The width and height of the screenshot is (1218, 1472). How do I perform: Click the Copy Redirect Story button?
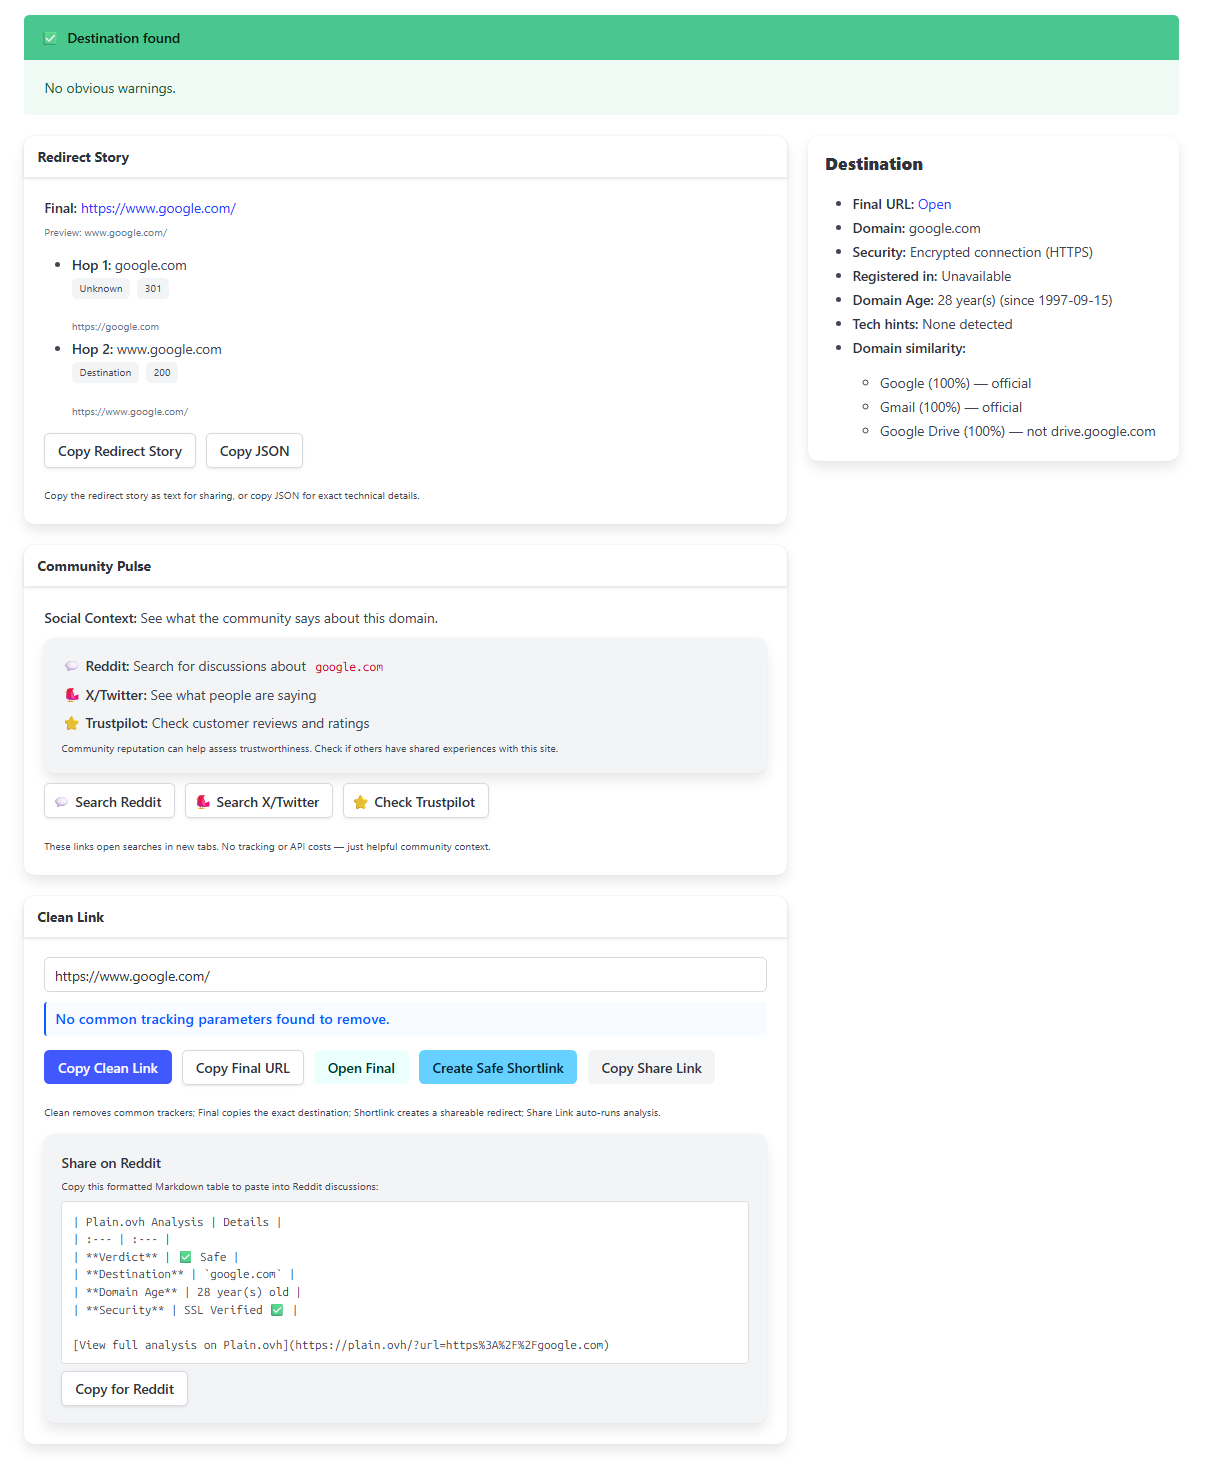119,450
